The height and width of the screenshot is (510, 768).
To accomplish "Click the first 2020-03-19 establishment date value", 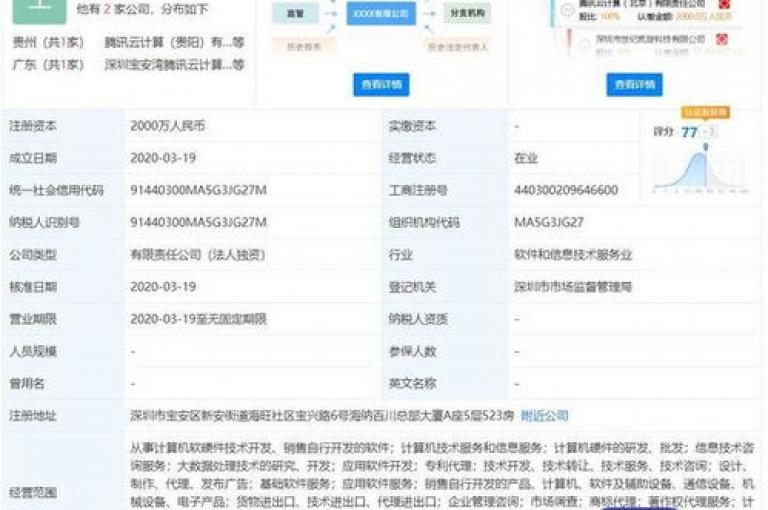I will (x=163, y=158).
